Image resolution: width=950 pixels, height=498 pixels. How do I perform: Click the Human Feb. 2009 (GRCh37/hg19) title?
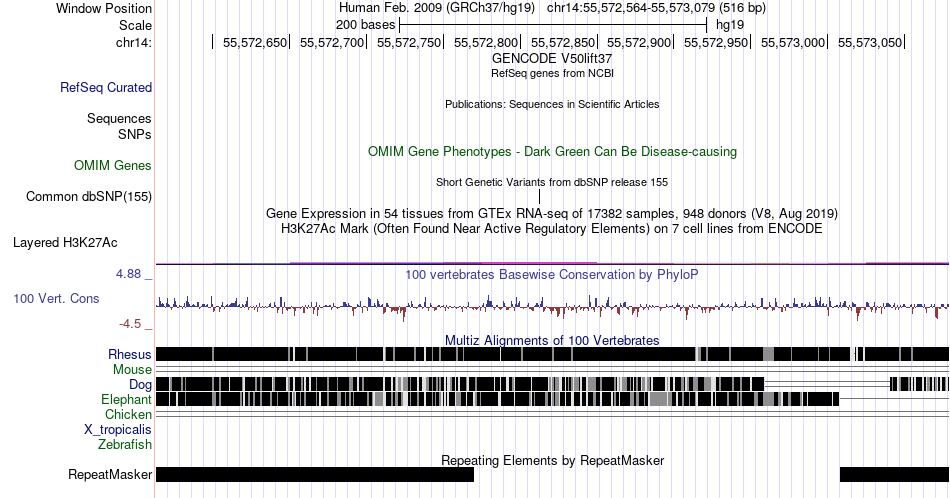pyautogui.click(x=437, y=8)
